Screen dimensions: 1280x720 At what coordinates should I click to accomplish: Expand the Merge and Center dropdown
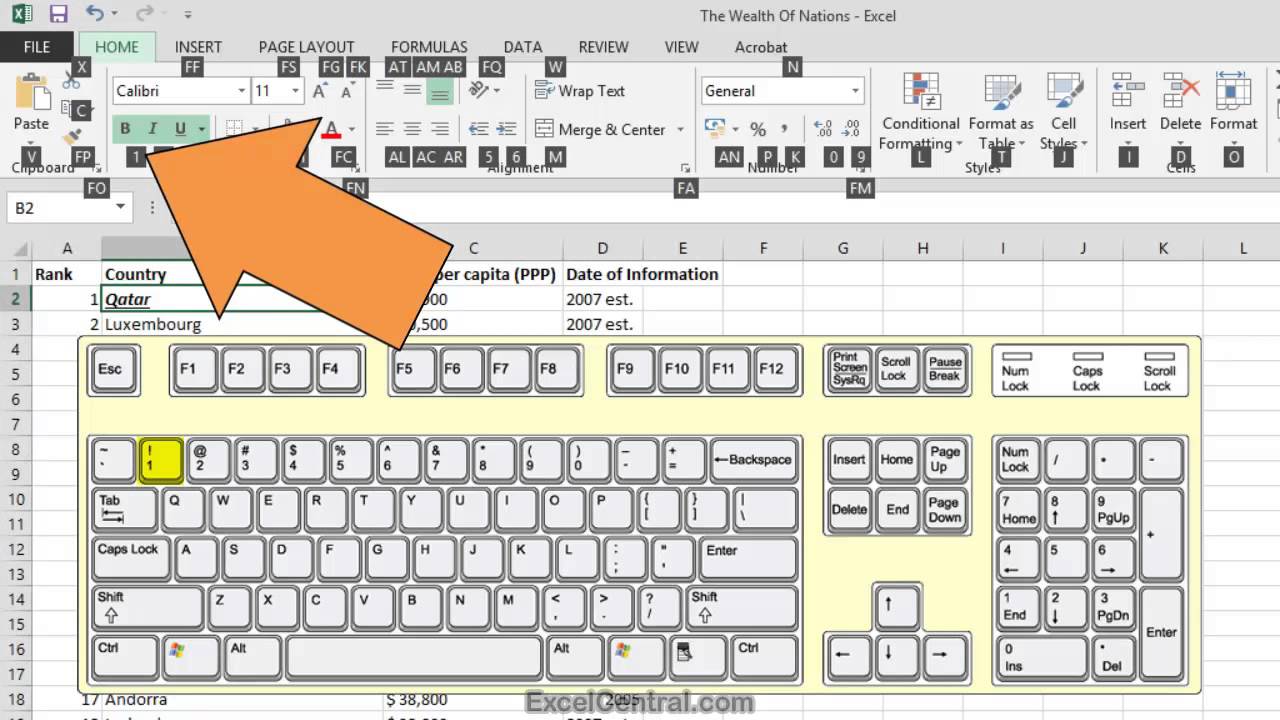[x=681, y=129]
